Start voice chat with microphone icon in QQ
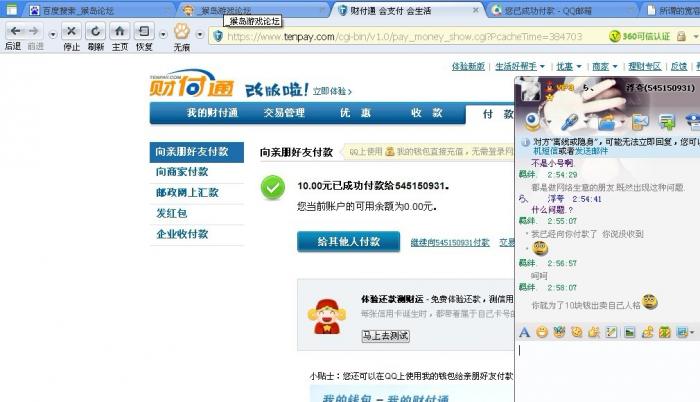The image size is (700, 402). (570, 121)
